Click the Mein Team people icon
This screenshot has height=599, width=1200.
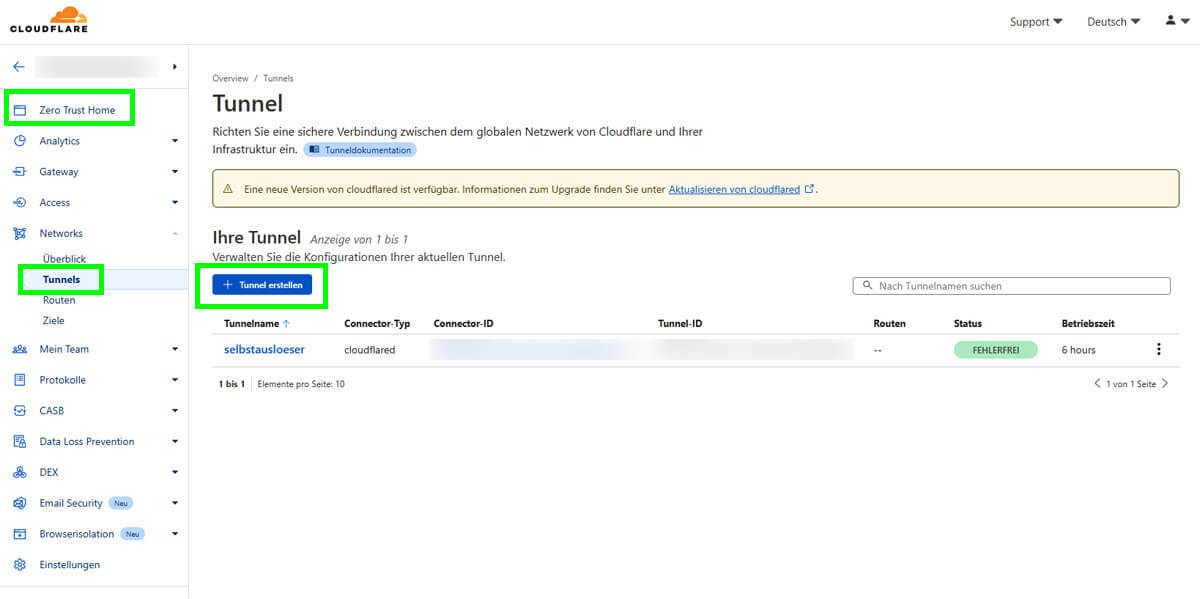point(19,349)
